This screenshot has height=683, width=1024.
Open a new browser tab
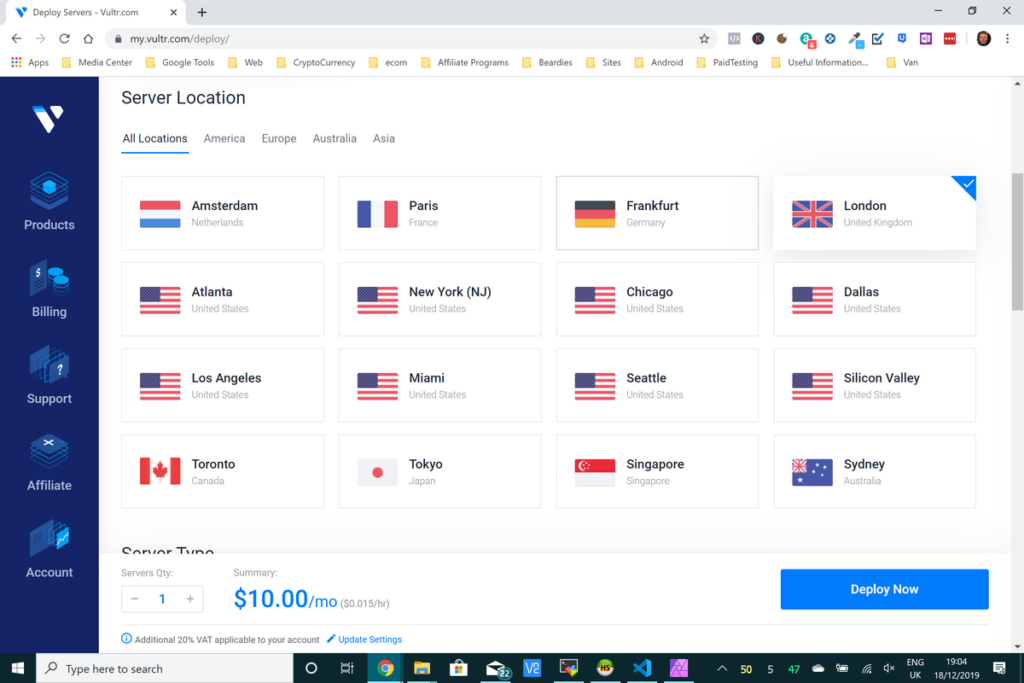coord(202,12)
